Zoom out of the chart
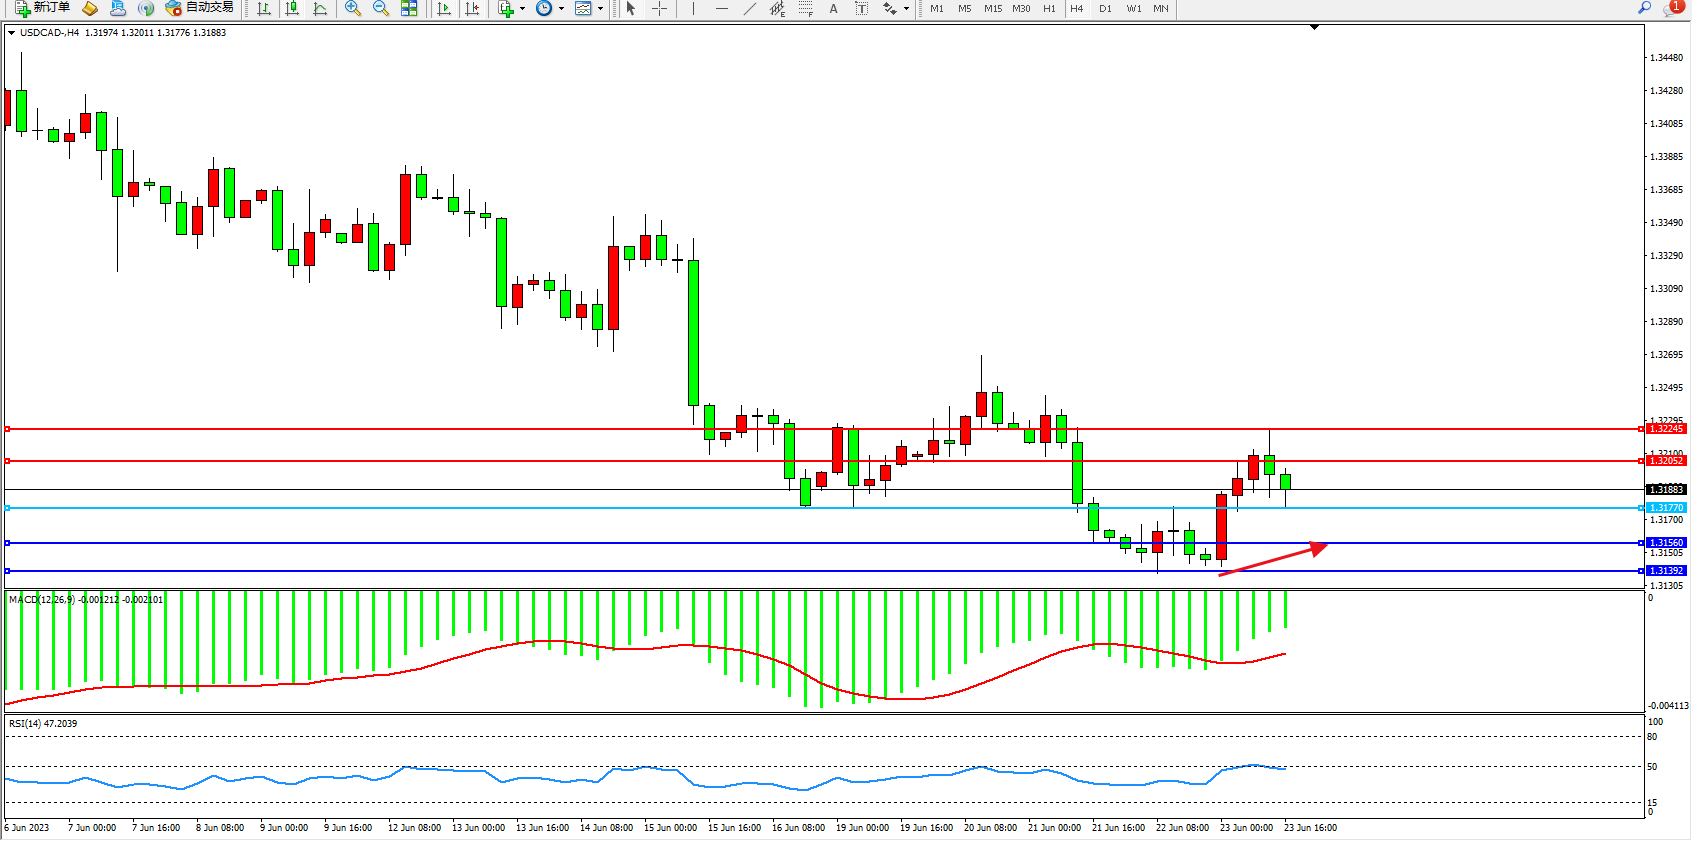This screenshot has width=1692, height=841. coord(381,8)
